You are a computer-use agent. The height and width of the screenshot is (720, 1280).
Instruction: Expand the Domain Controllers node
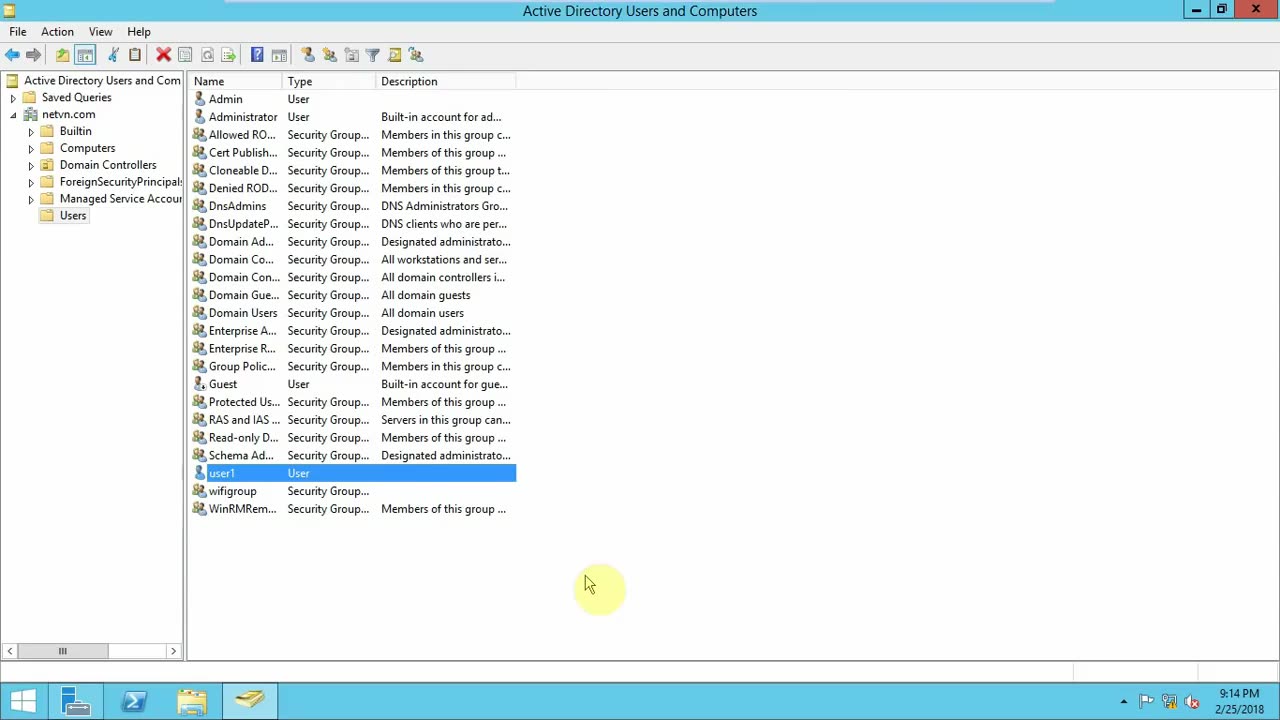[x=31, y=166]
